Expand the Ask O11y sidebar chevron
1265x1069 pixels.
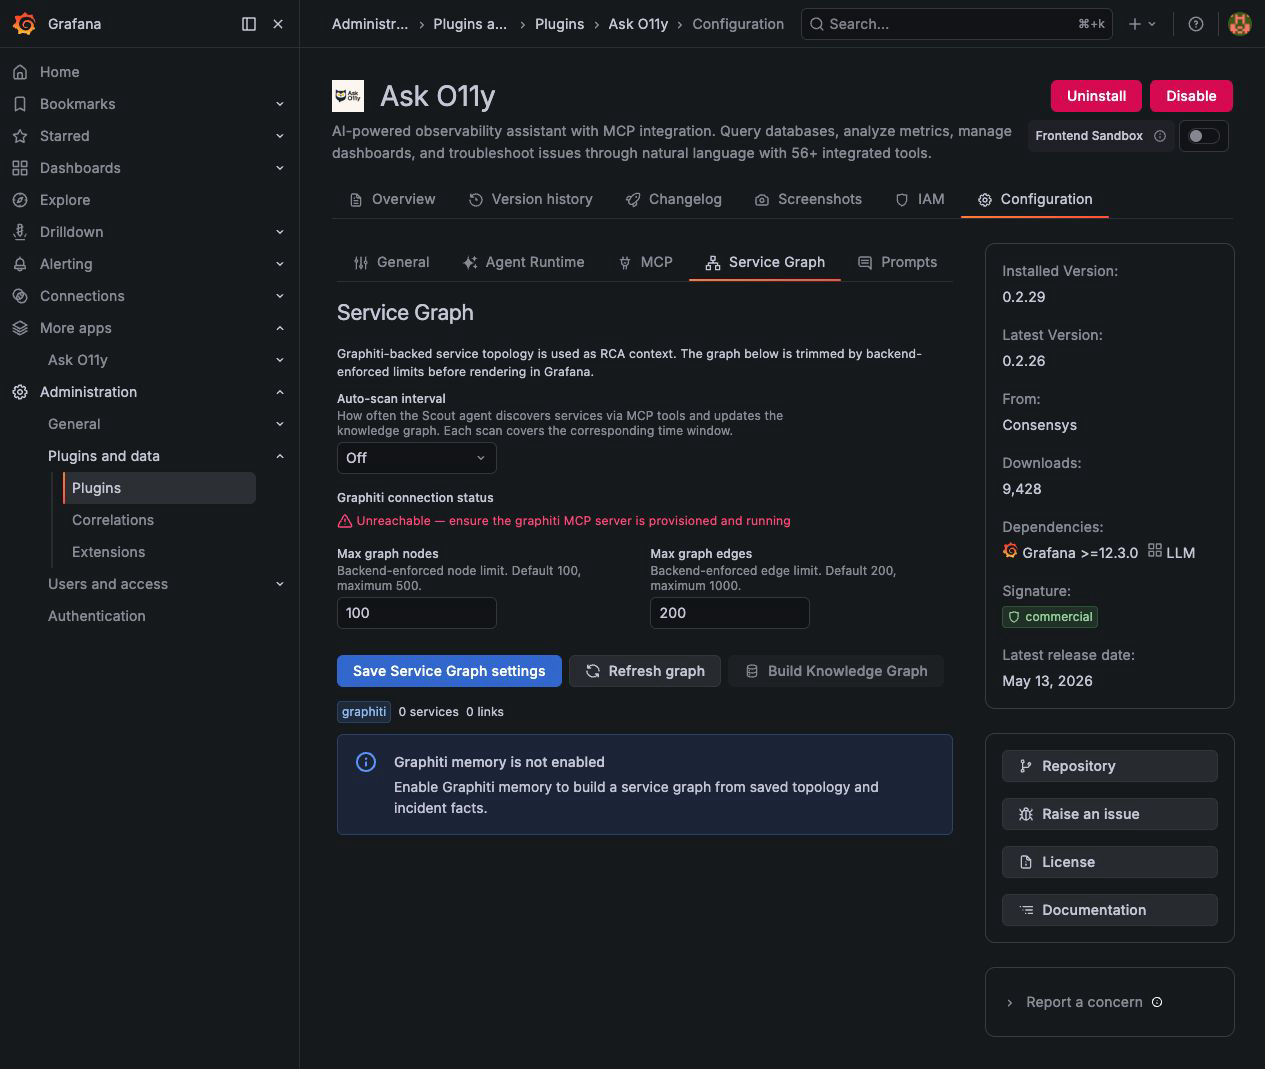click(280, 360)
